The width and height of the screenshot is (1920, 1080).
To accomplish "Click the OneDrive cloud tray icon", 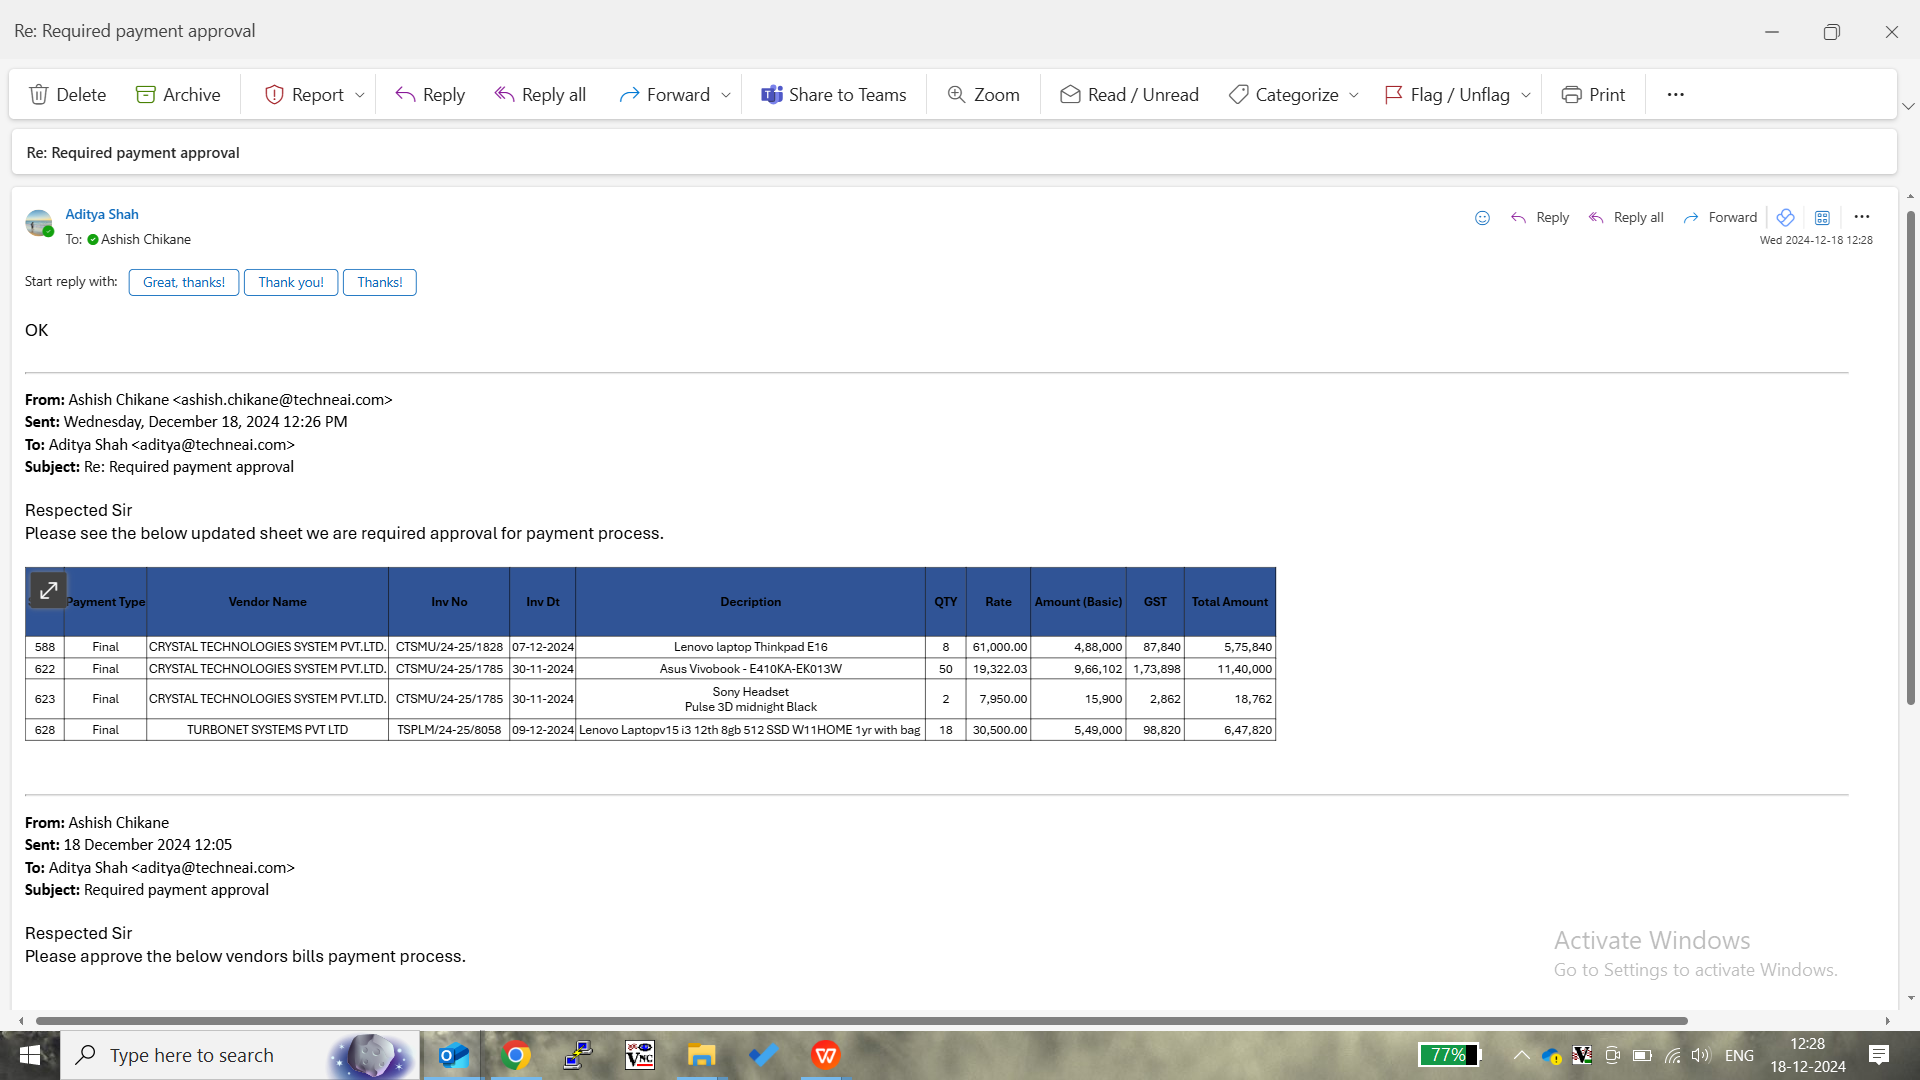I will (1552, 1055).
